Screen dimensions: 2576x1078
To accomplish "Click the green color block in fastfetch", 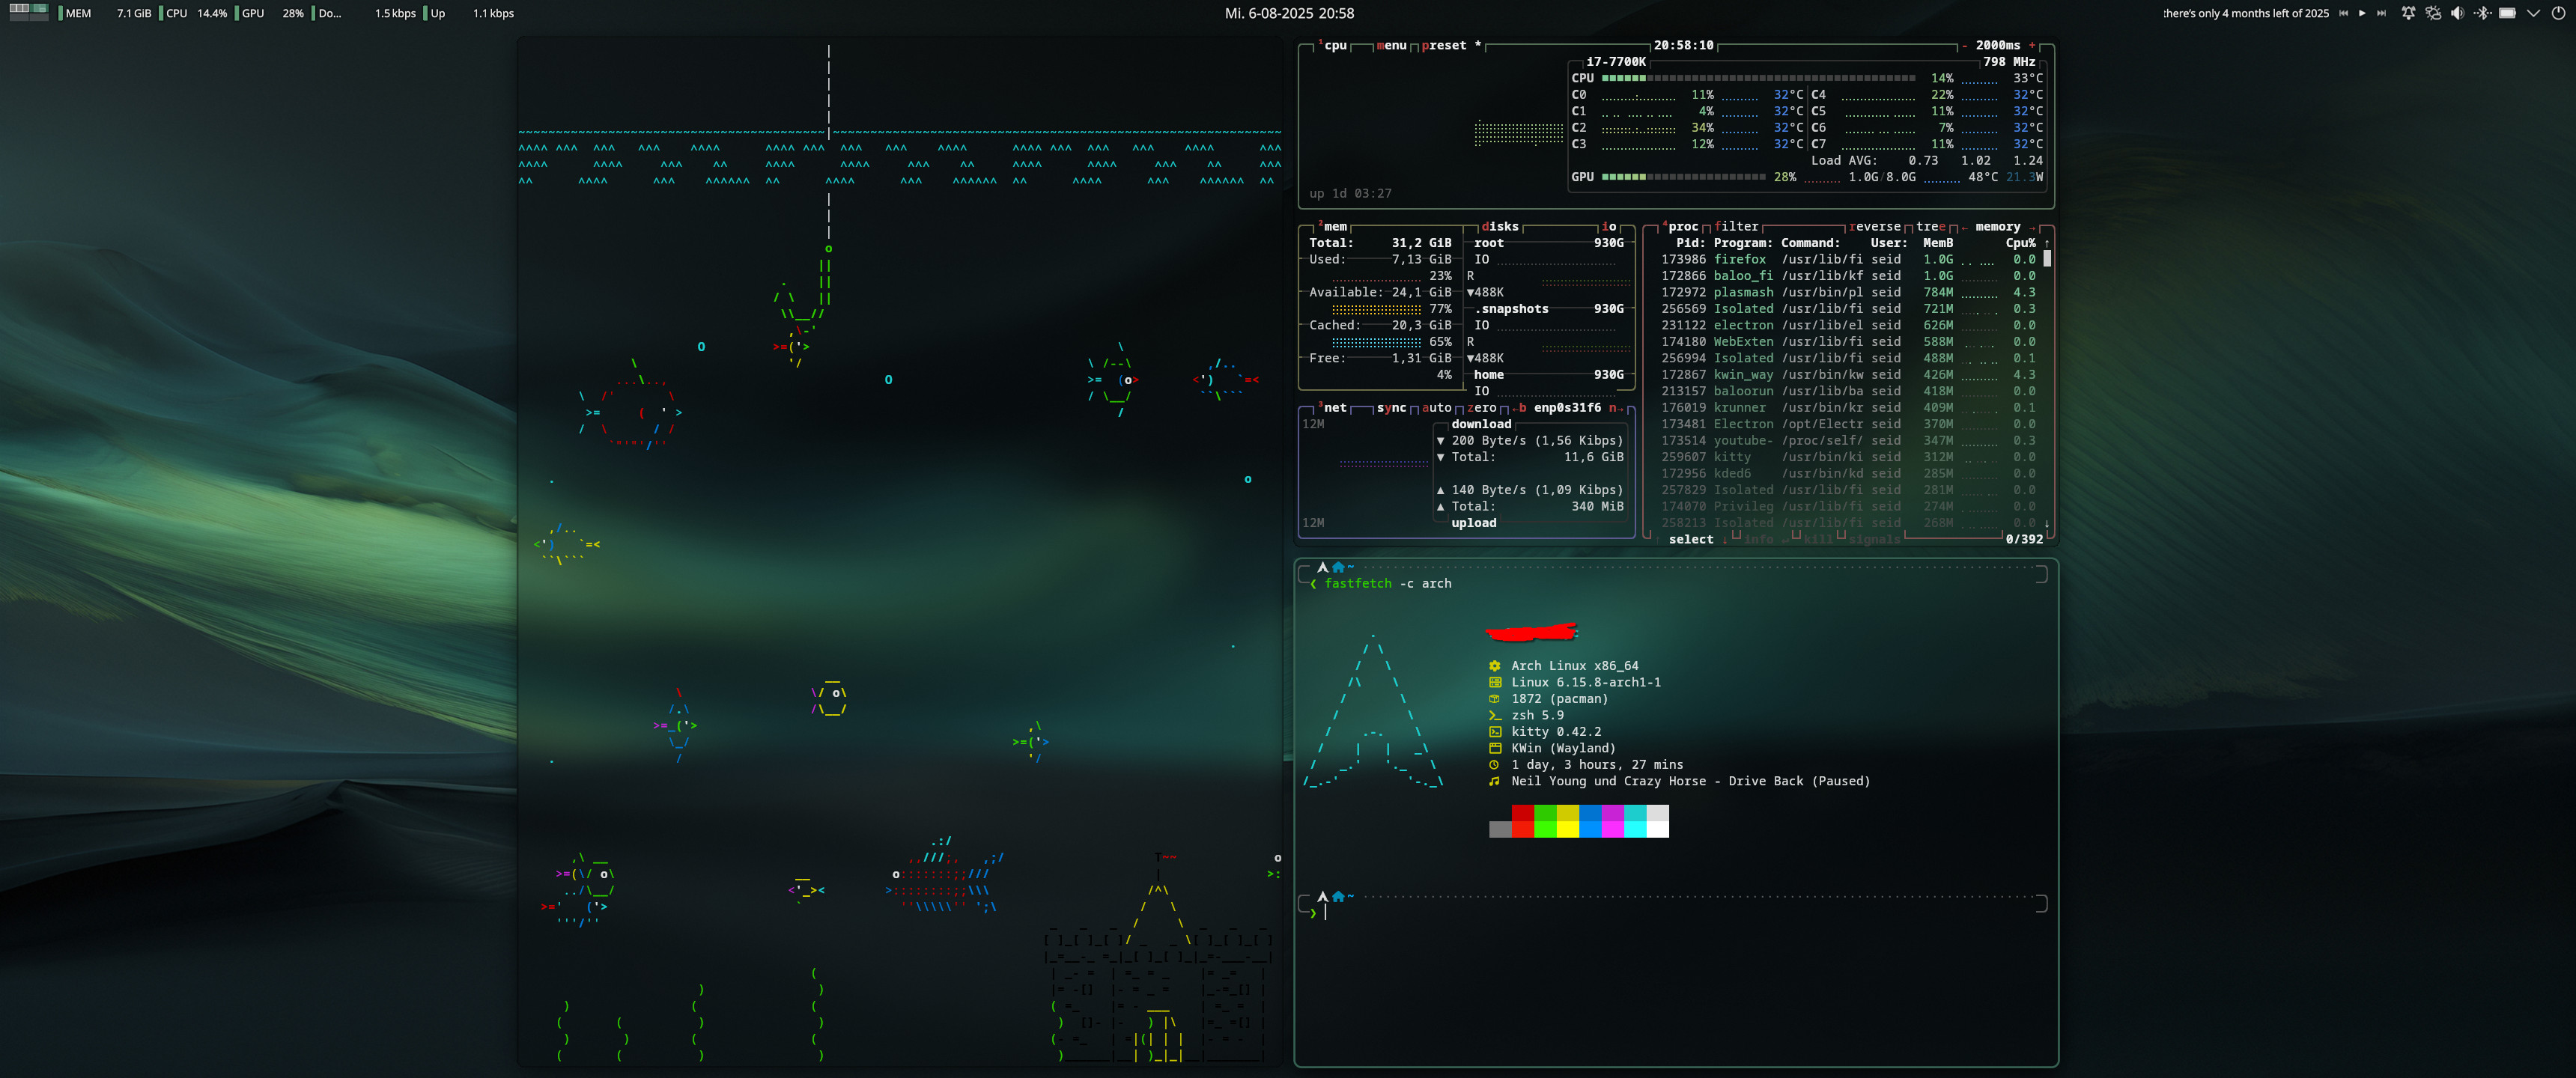I will coord(1544,813).
